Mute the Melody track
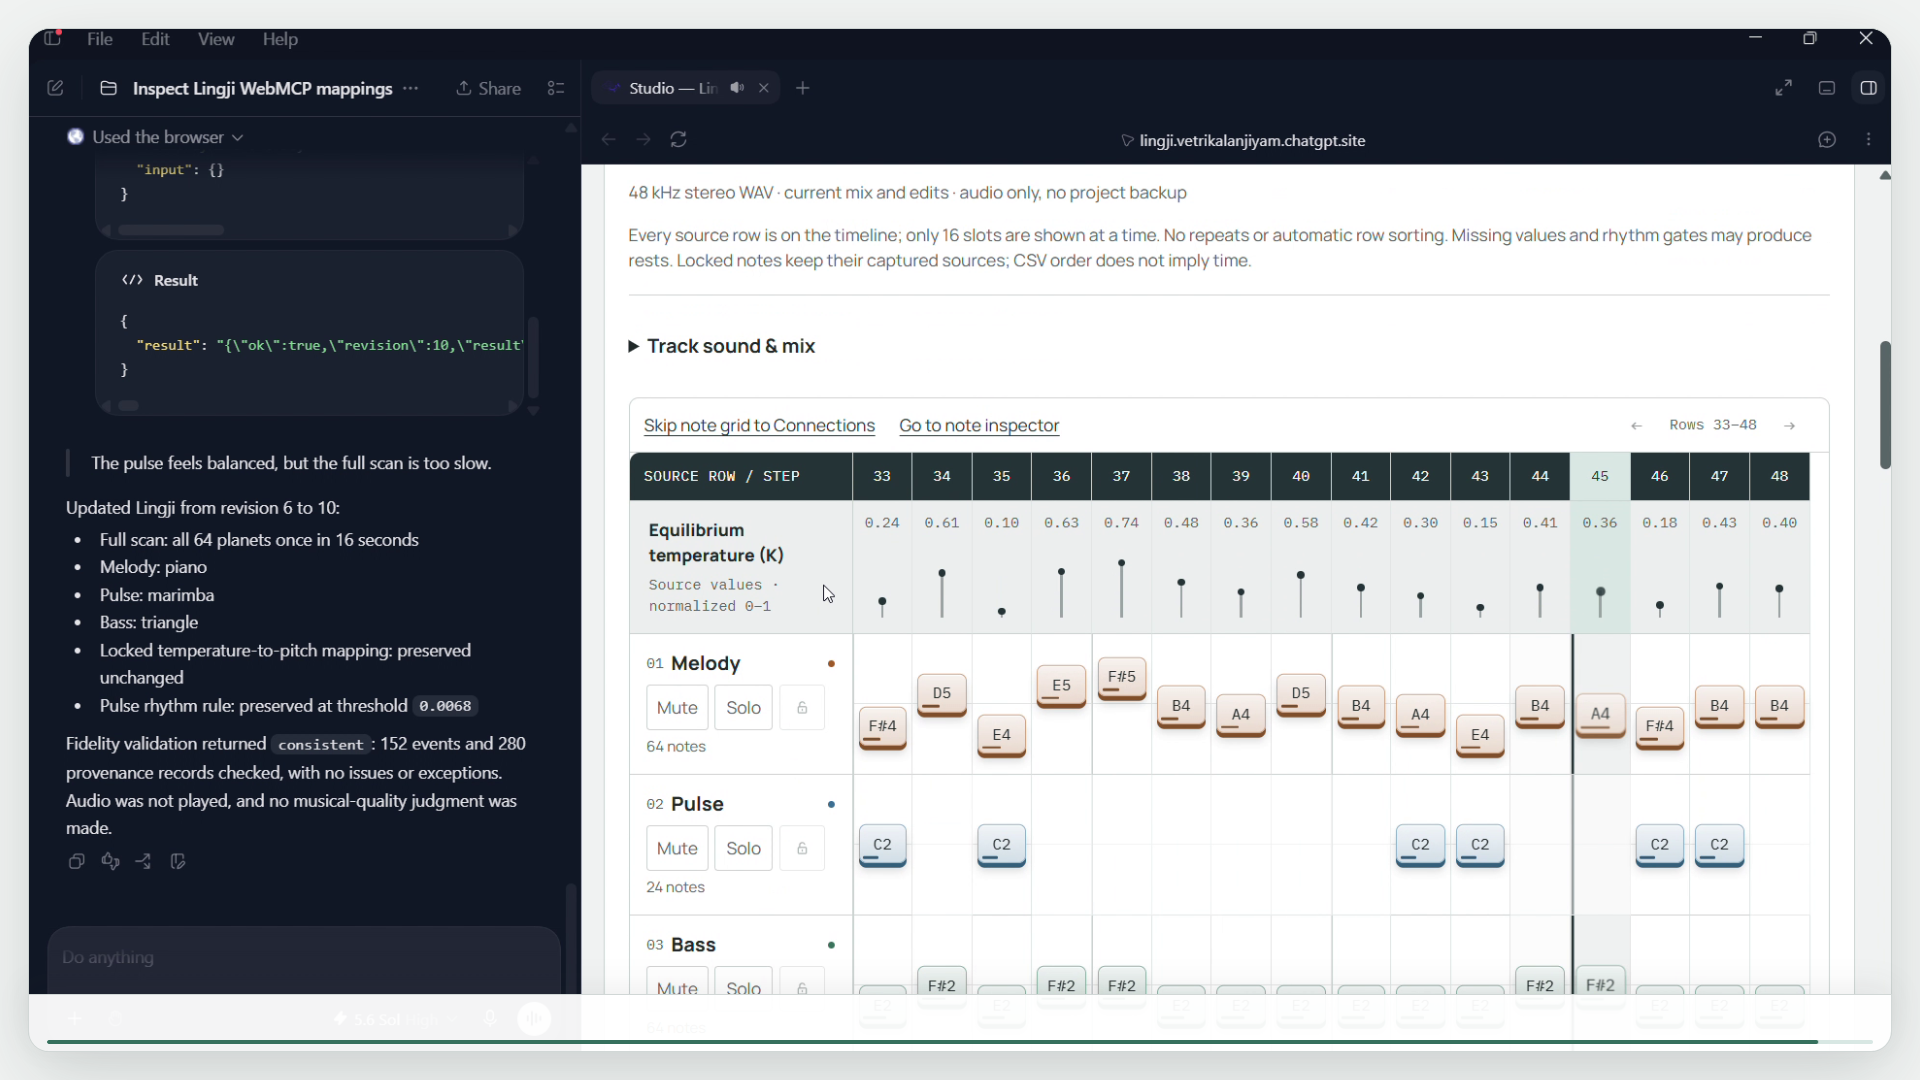Screen dimensions: 1920x1080 click(677, 707)
